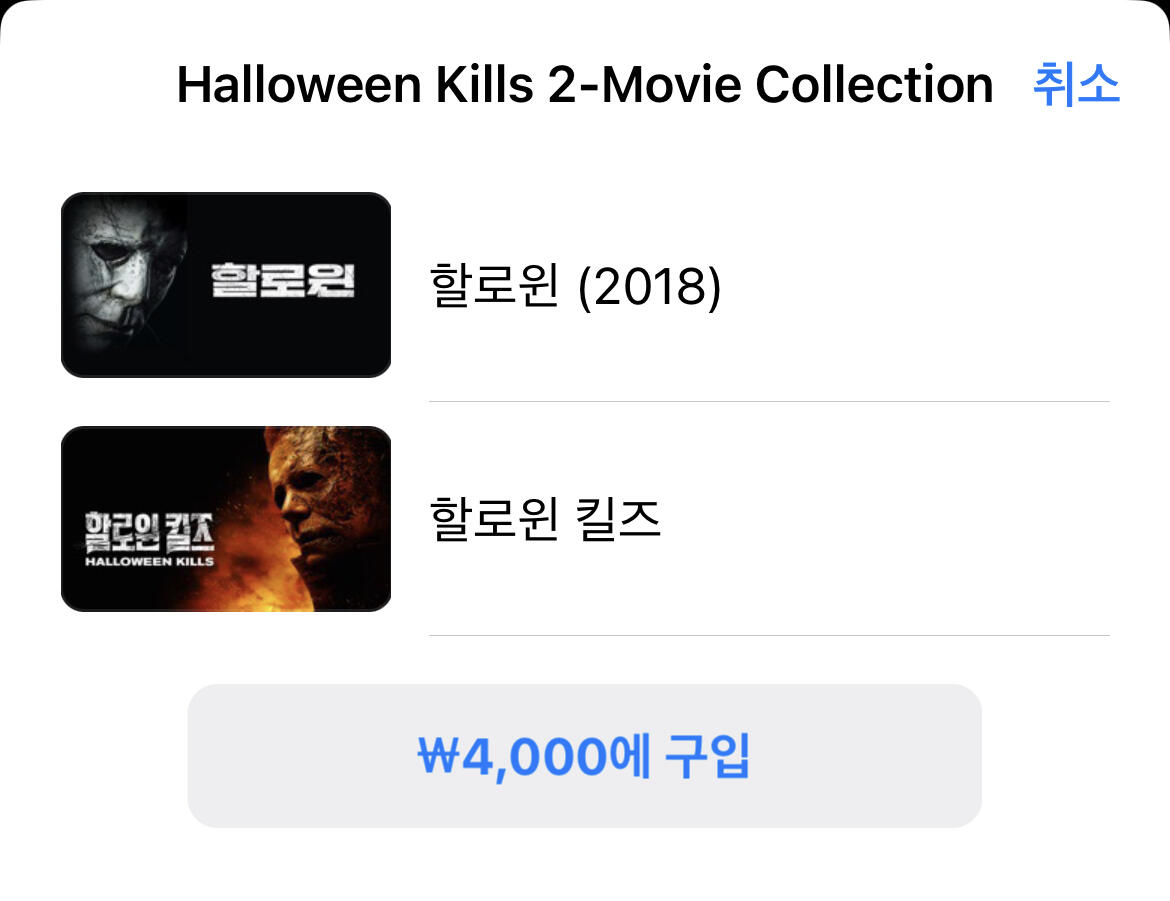This screenshot has width=1170, height=901.
Task: Click the Halloween Kills 2-Movie Collection heading
Action: coord(585,84)
